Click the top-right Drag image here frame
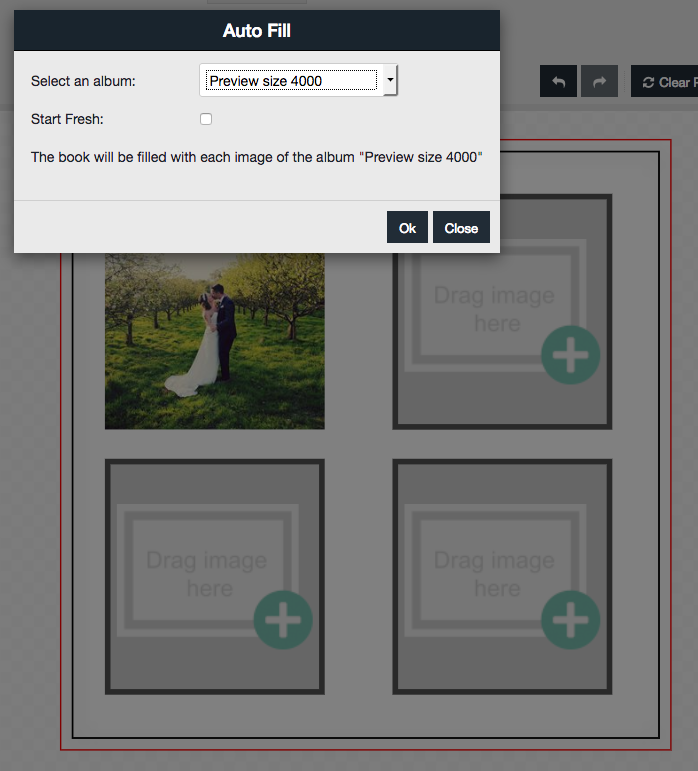 pos(494,310)
